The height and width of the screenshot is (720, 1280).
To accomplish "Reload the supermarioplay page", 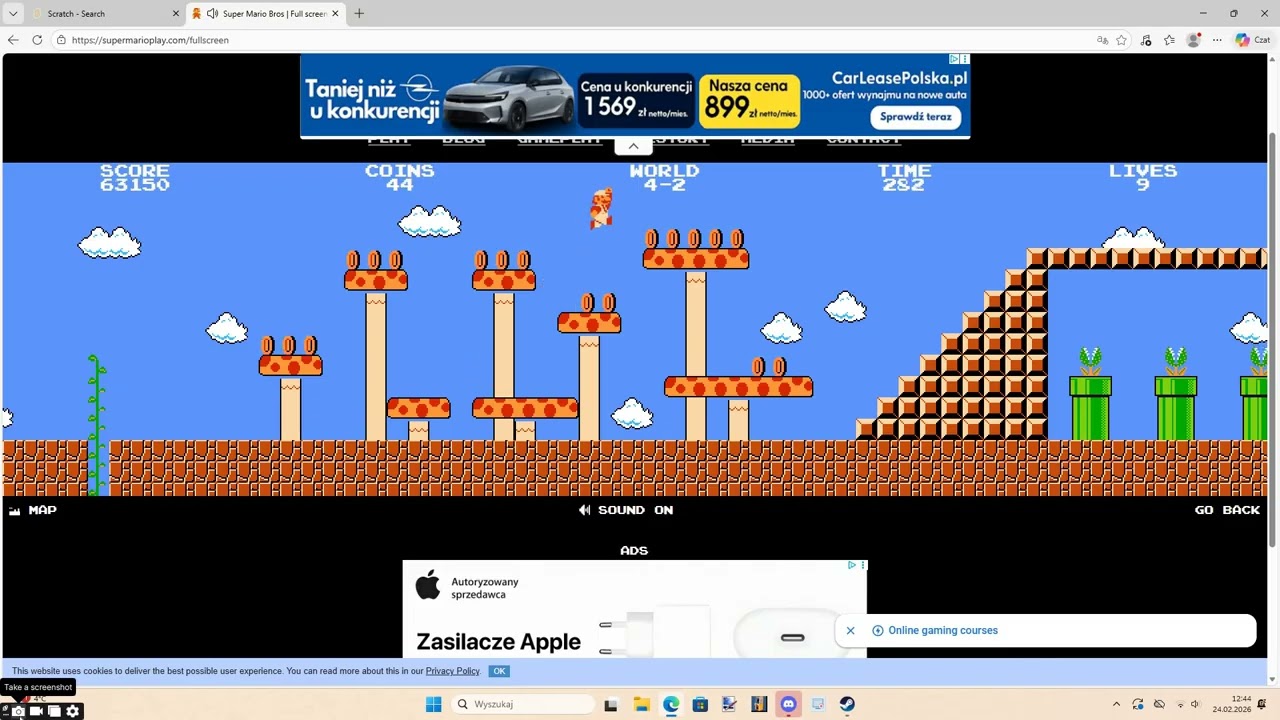I will point(37,40).
